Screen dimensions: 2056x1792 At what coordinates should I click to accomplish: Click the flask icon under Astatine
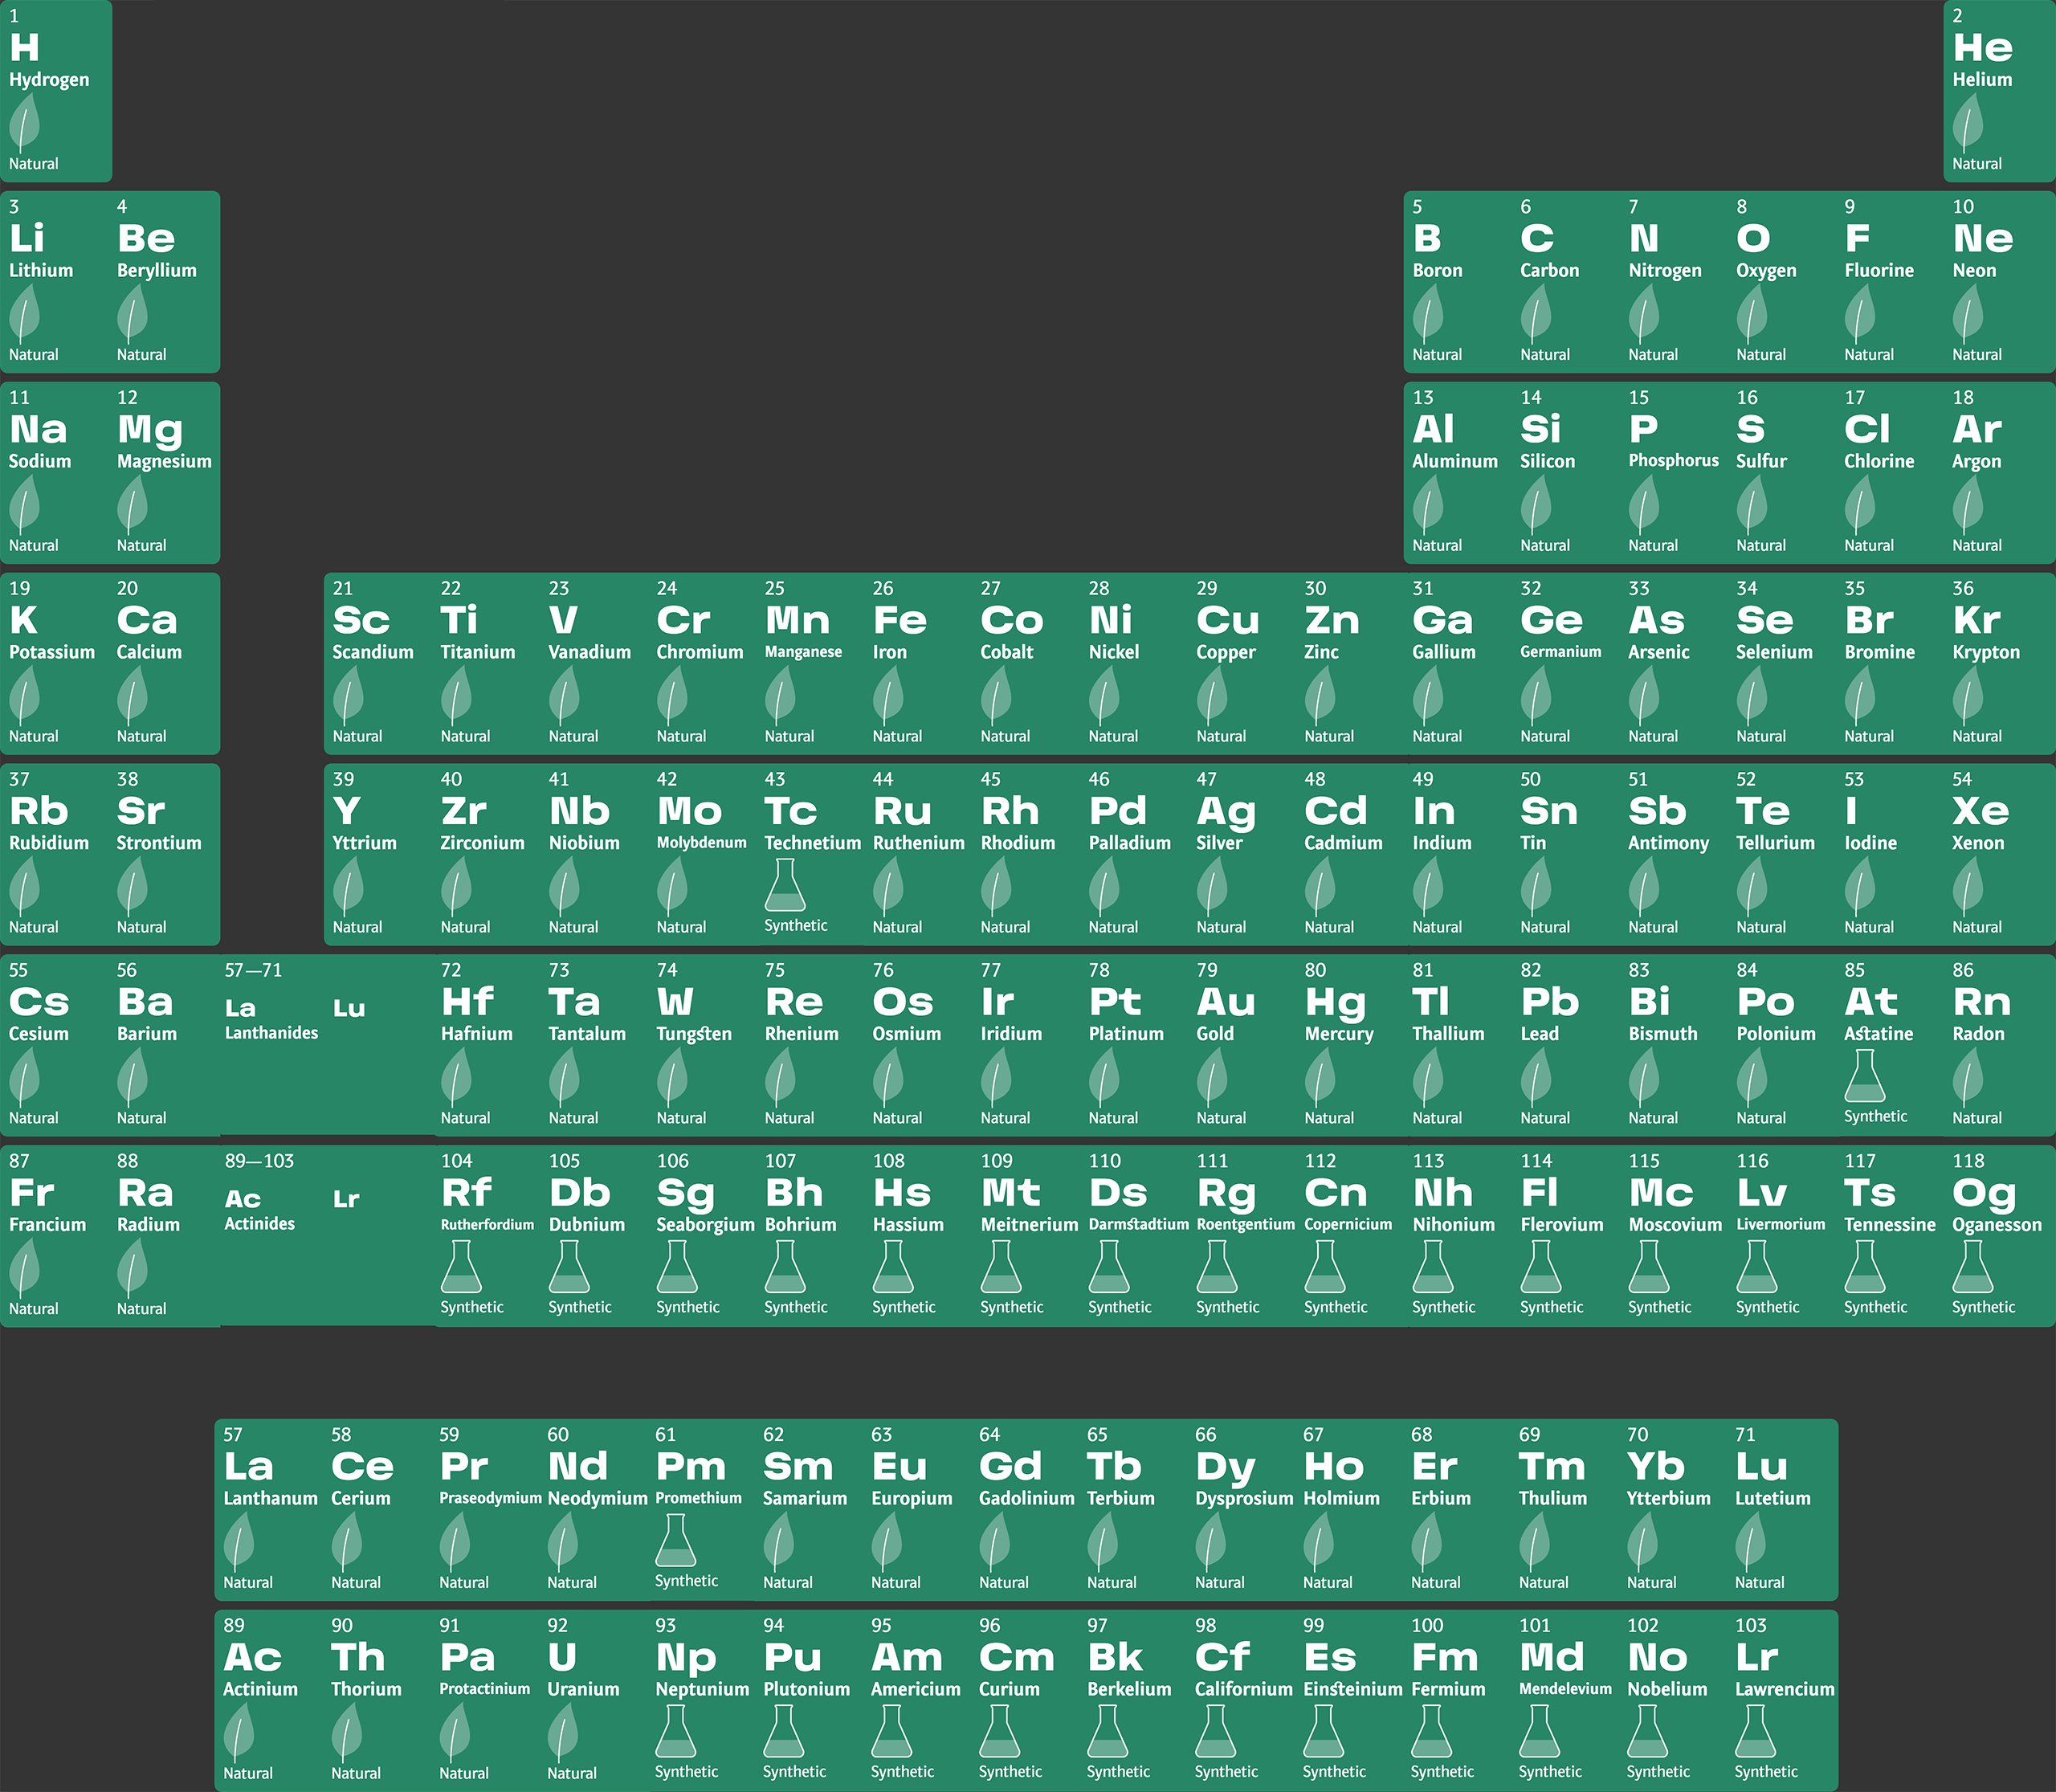click(x=1865, y=1076)
